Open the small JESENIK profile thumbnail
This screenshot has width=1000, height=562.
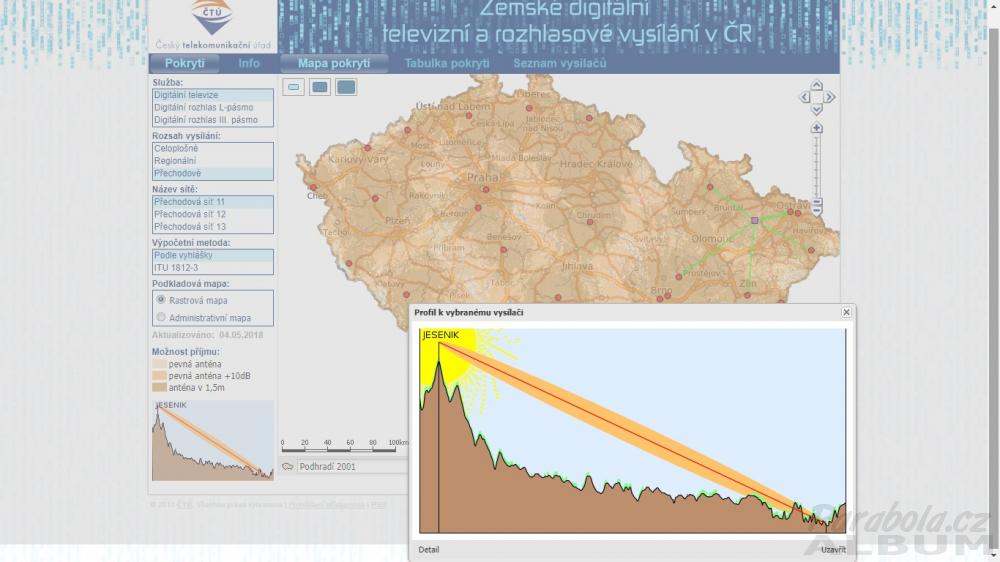(x=212, y=440)
